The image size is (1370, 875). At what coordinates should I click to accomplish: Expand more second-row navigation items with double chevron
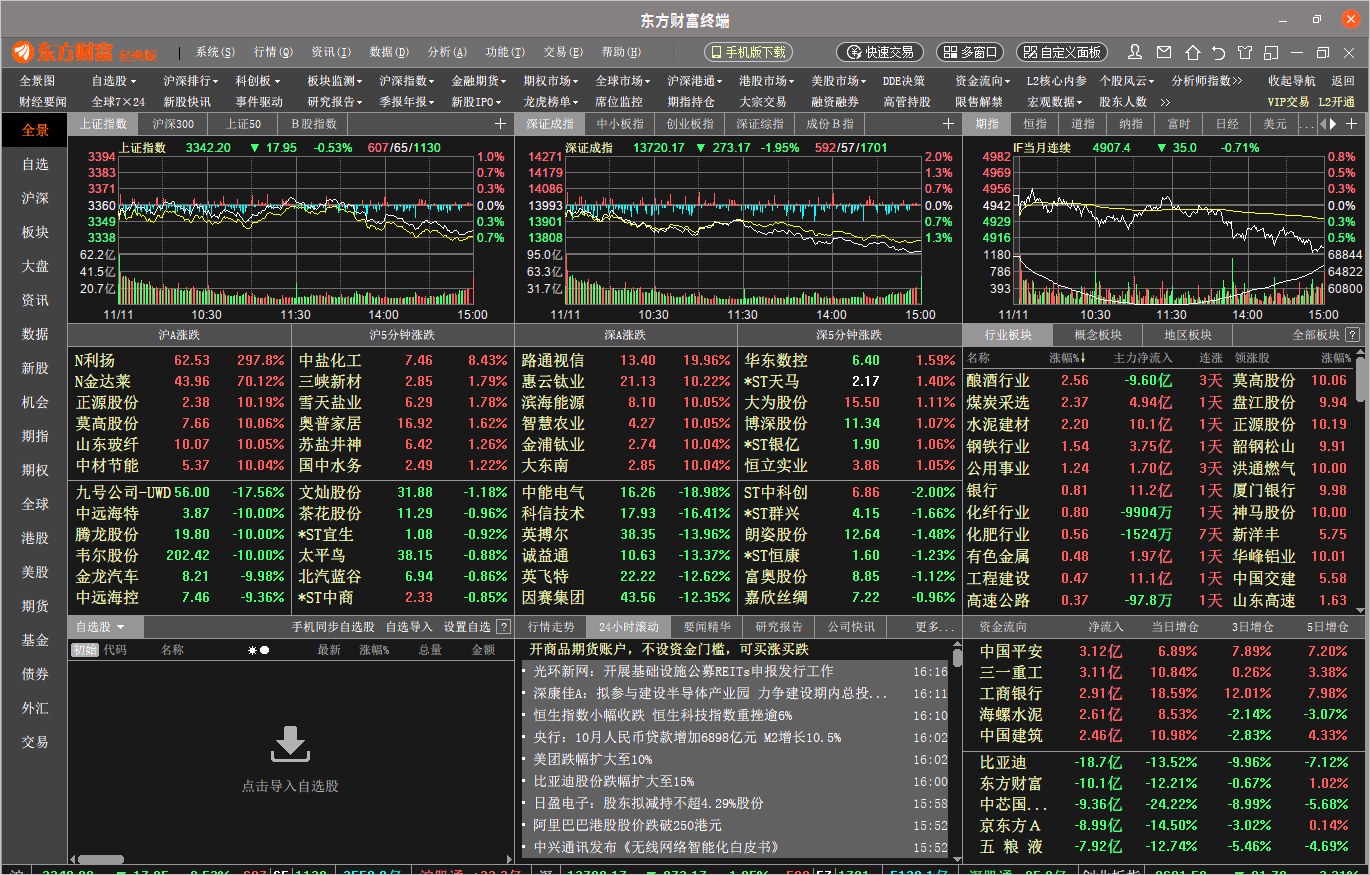pos(1165,102)
